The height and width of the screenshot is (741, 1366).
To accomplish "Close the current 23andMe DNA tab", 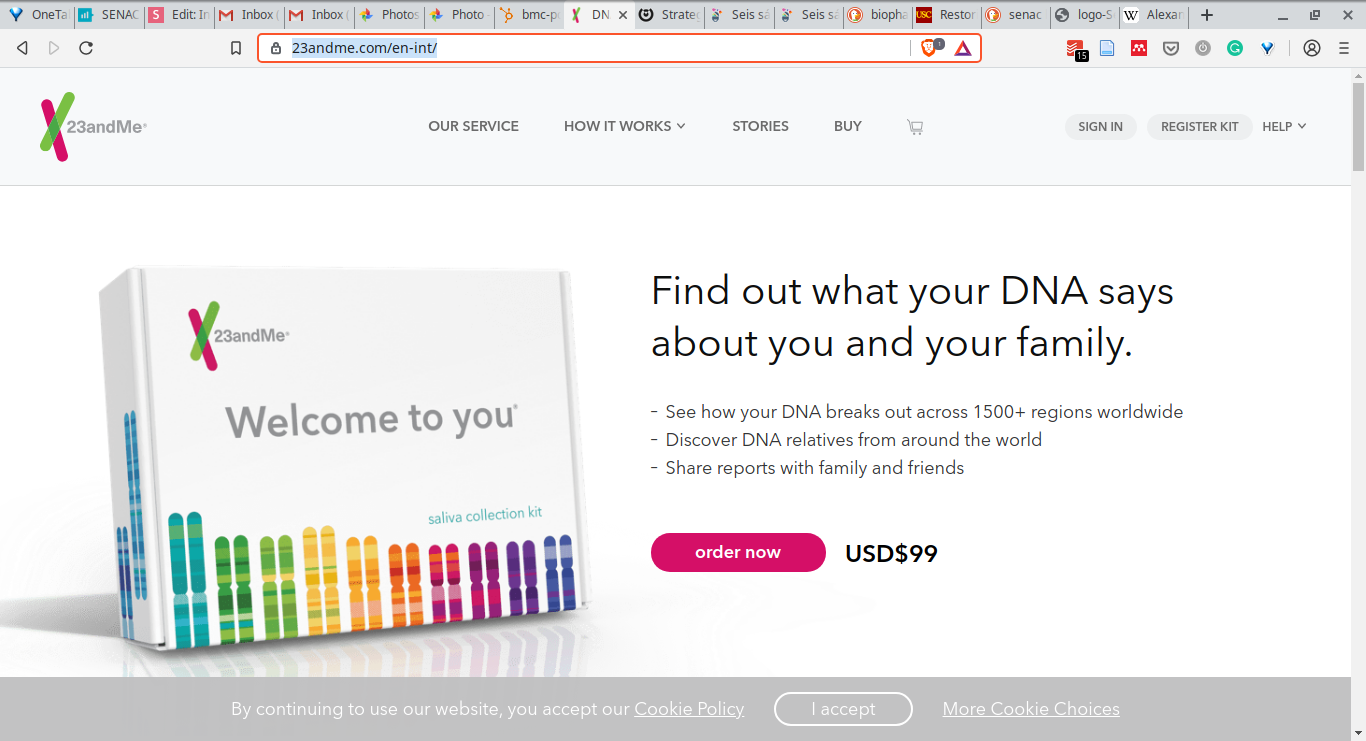I will [x=623, y=15].
